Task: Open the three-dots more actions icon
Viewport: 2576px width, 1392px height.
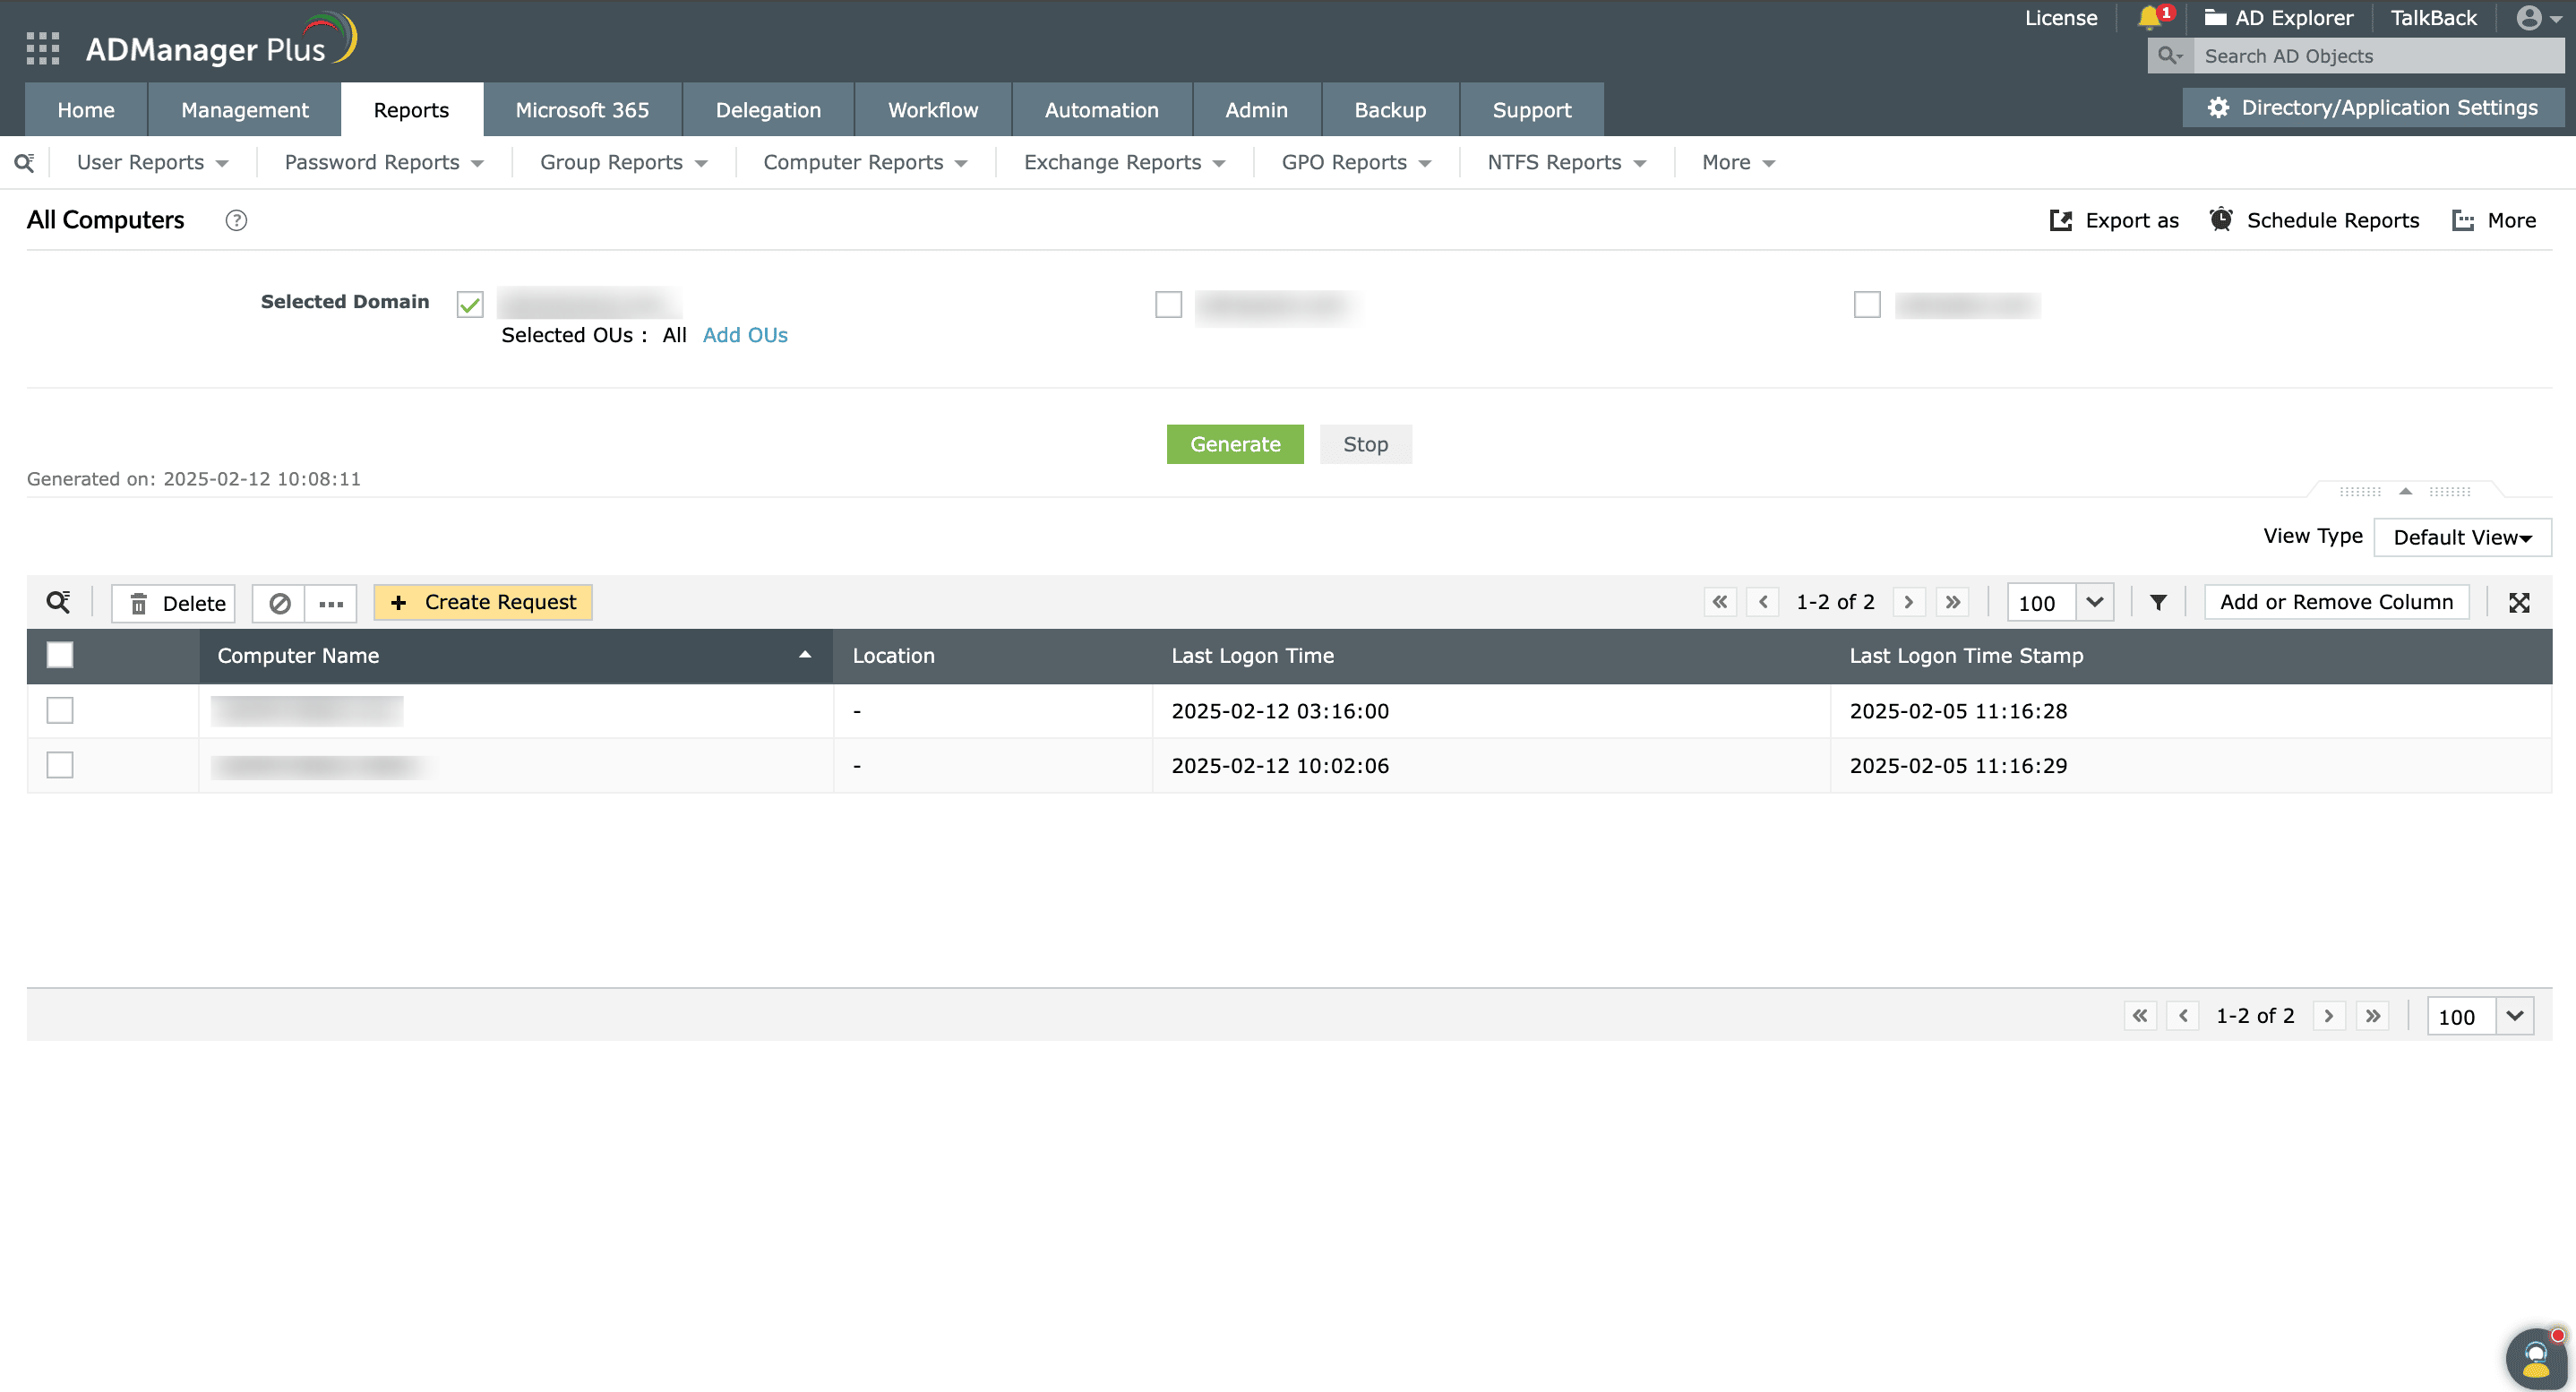Action: coord(331,603)
